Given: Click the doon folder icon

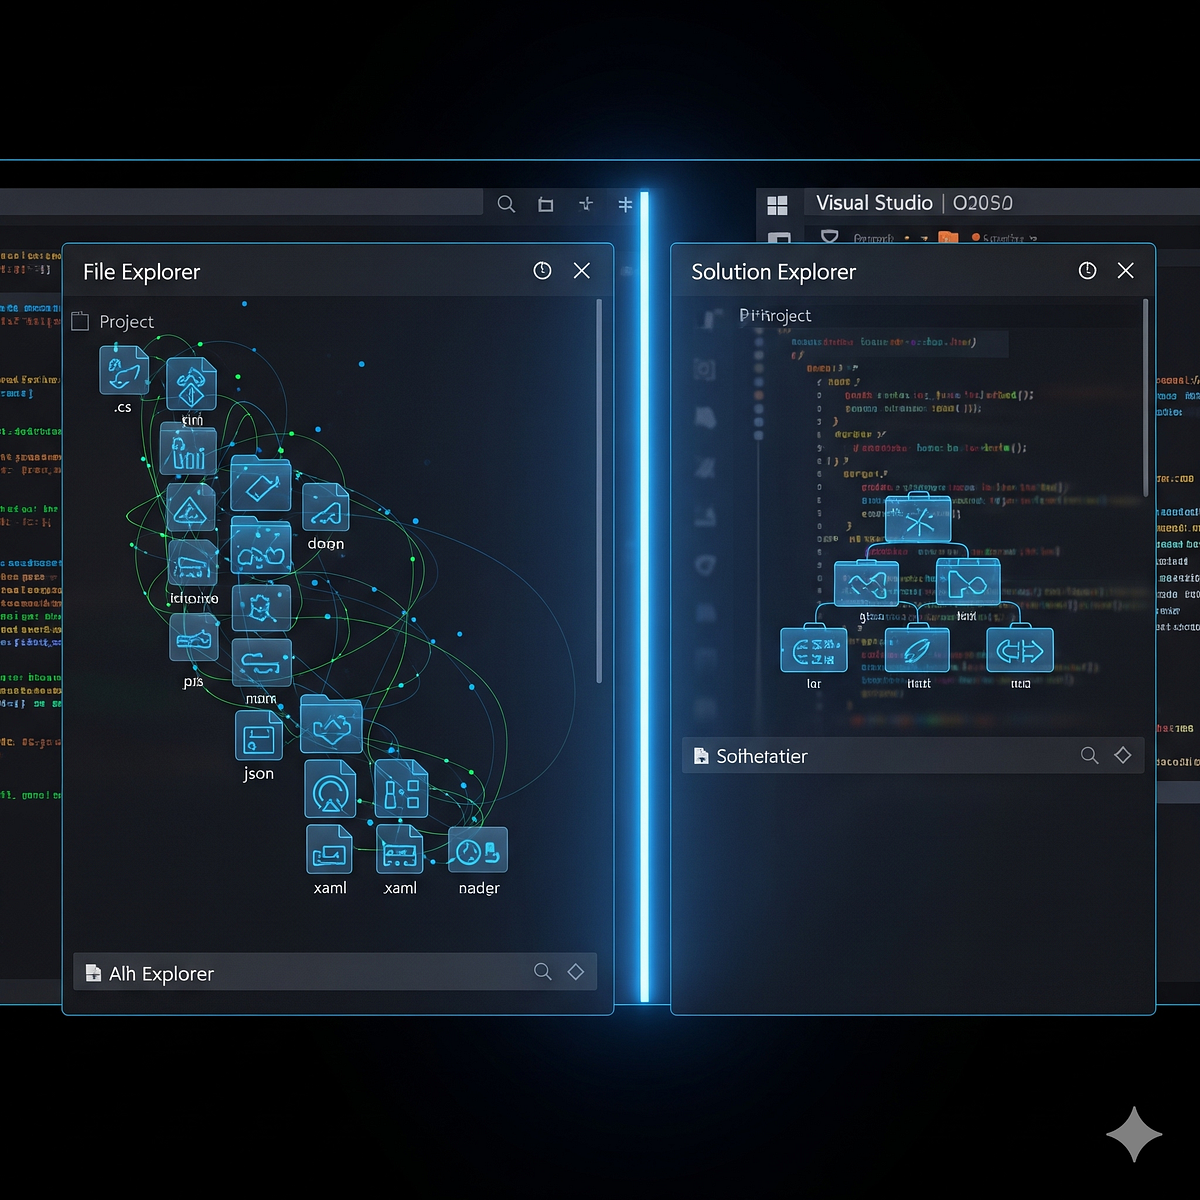Looking at the screenshot, I should [325, 509].
